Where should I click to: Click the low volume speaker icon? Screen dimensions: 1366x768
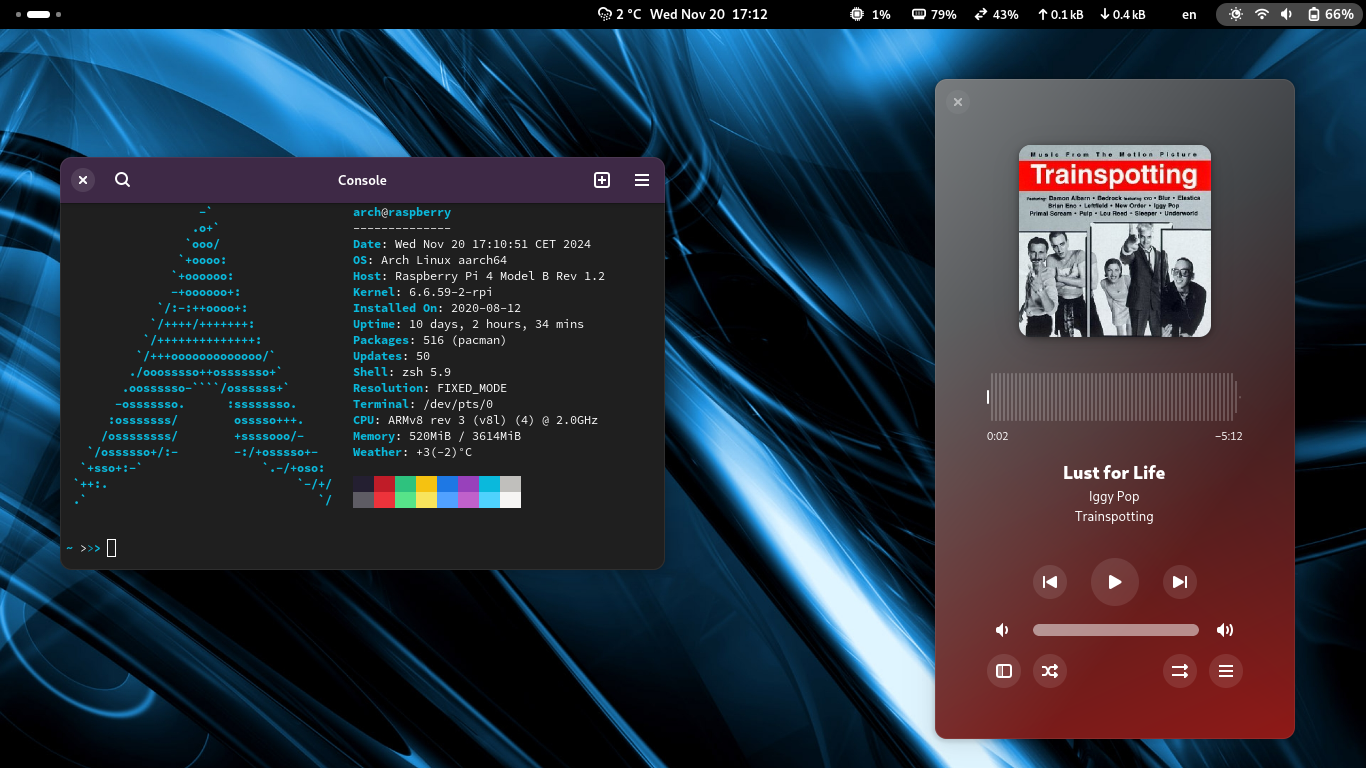pos(1002,630)
